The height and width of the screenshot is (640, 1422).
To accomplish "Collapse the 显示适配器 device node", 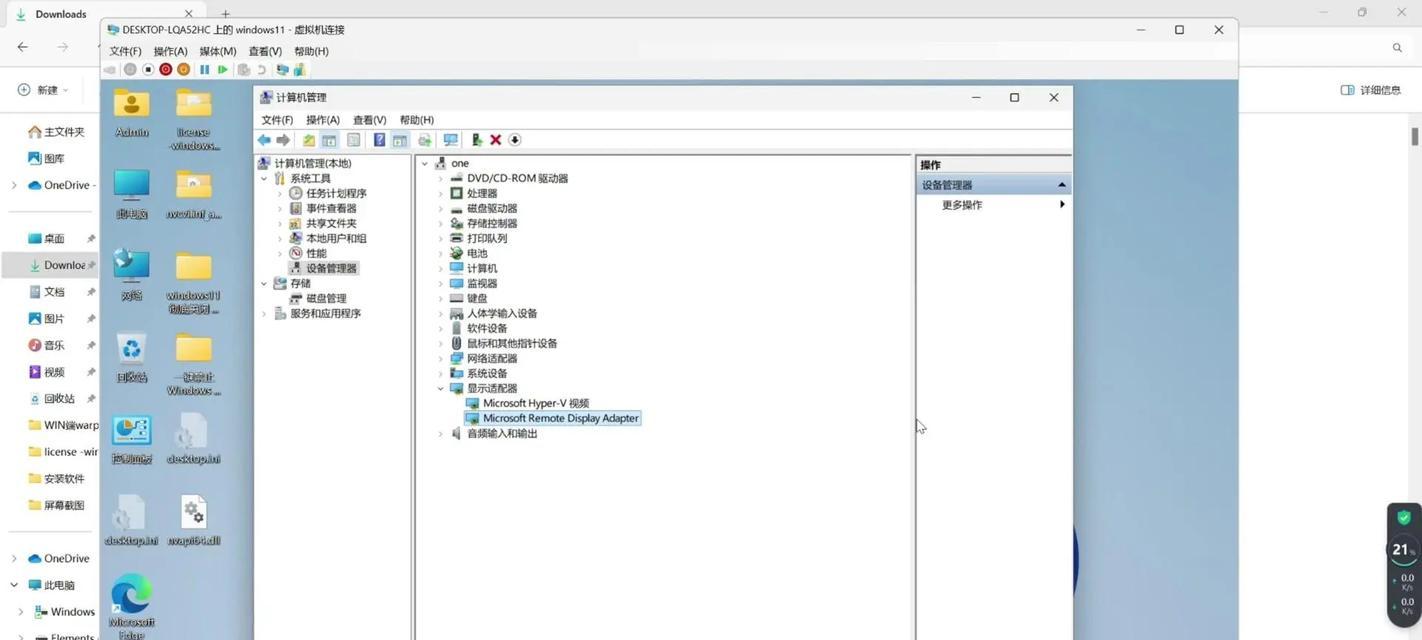I will tap(440, 389).
